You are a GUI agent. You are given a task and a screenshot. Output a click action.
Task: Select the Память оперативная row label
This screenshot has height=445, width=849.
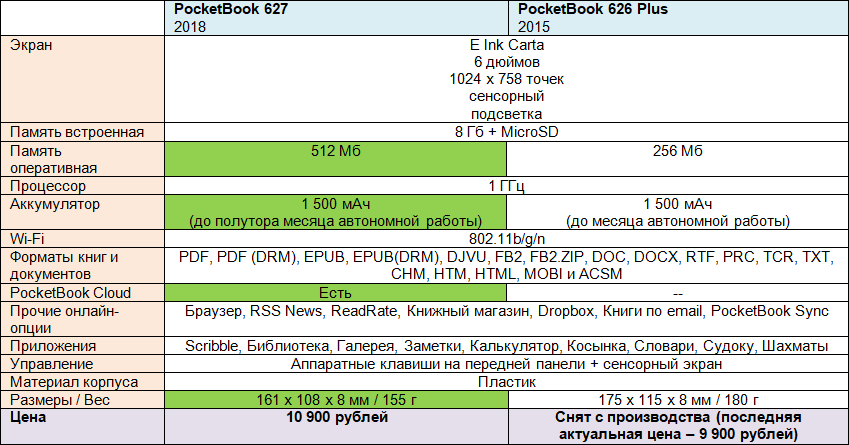point(82,159)
